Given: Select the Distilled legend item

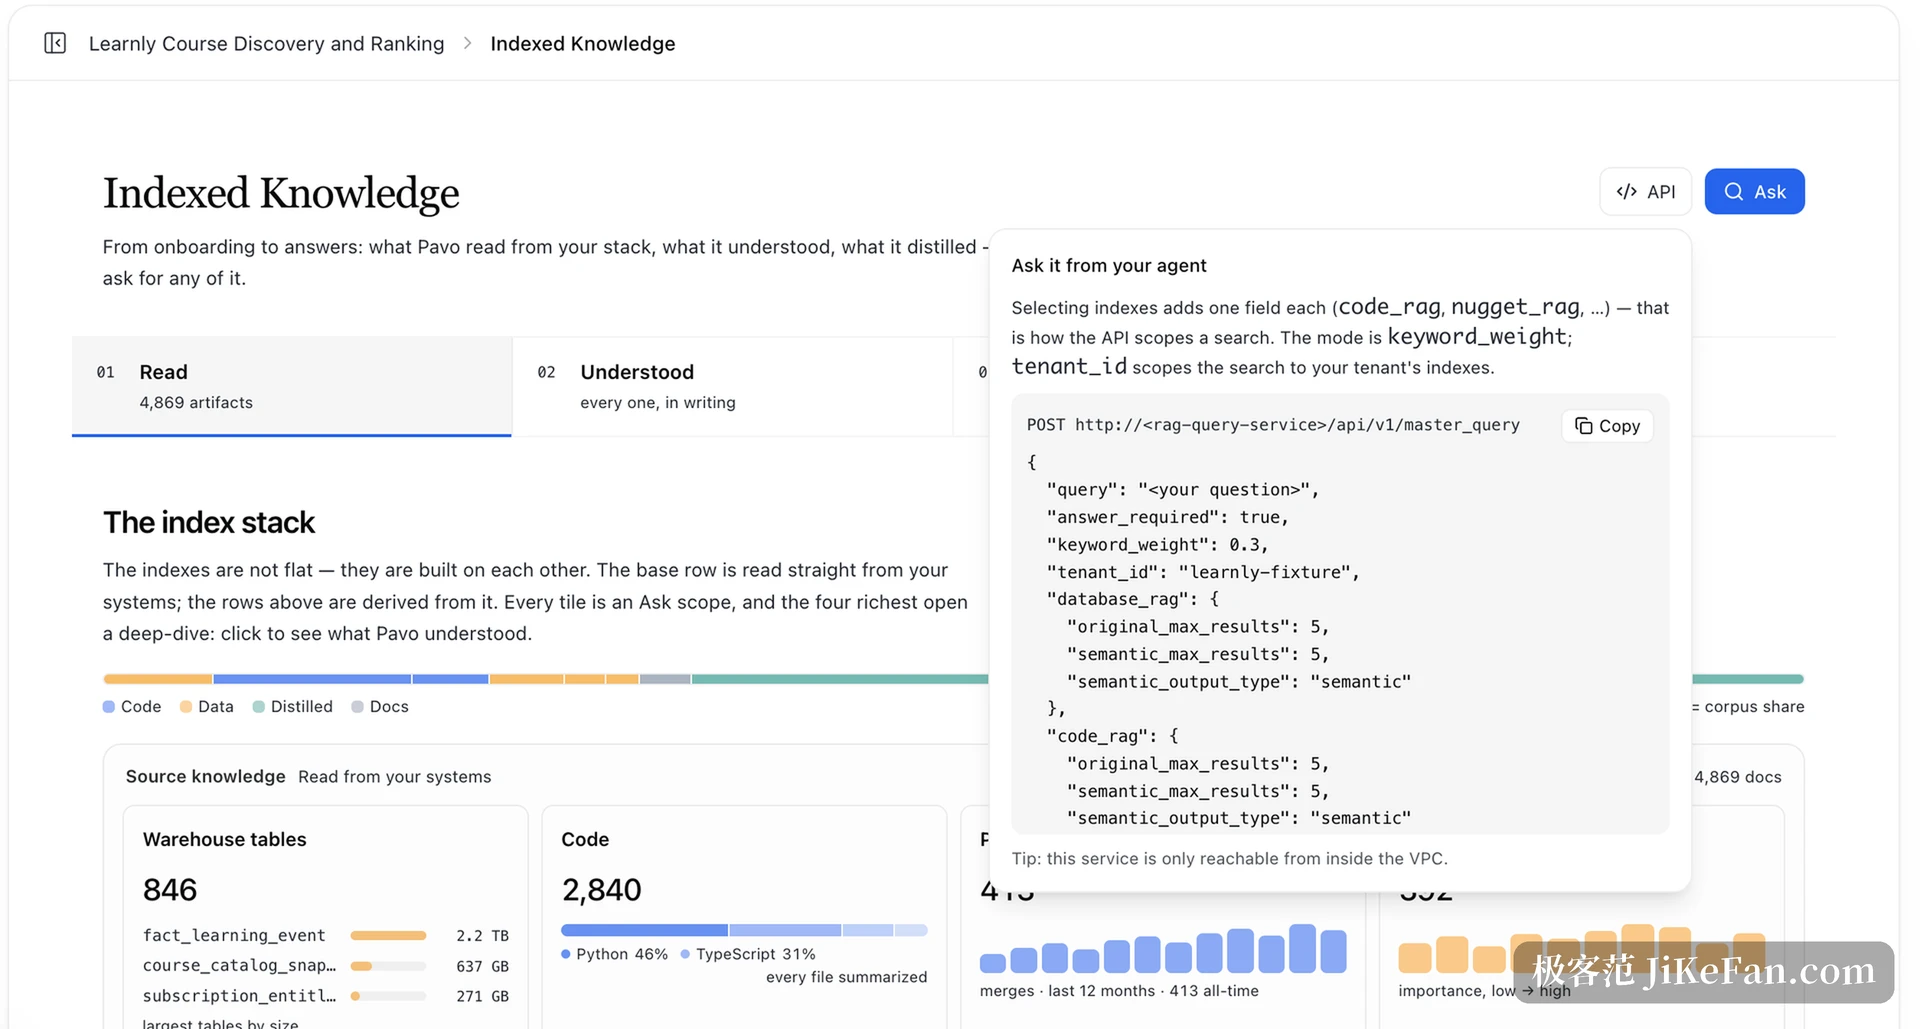Looking at the screenshot, I should pos(292,707).
